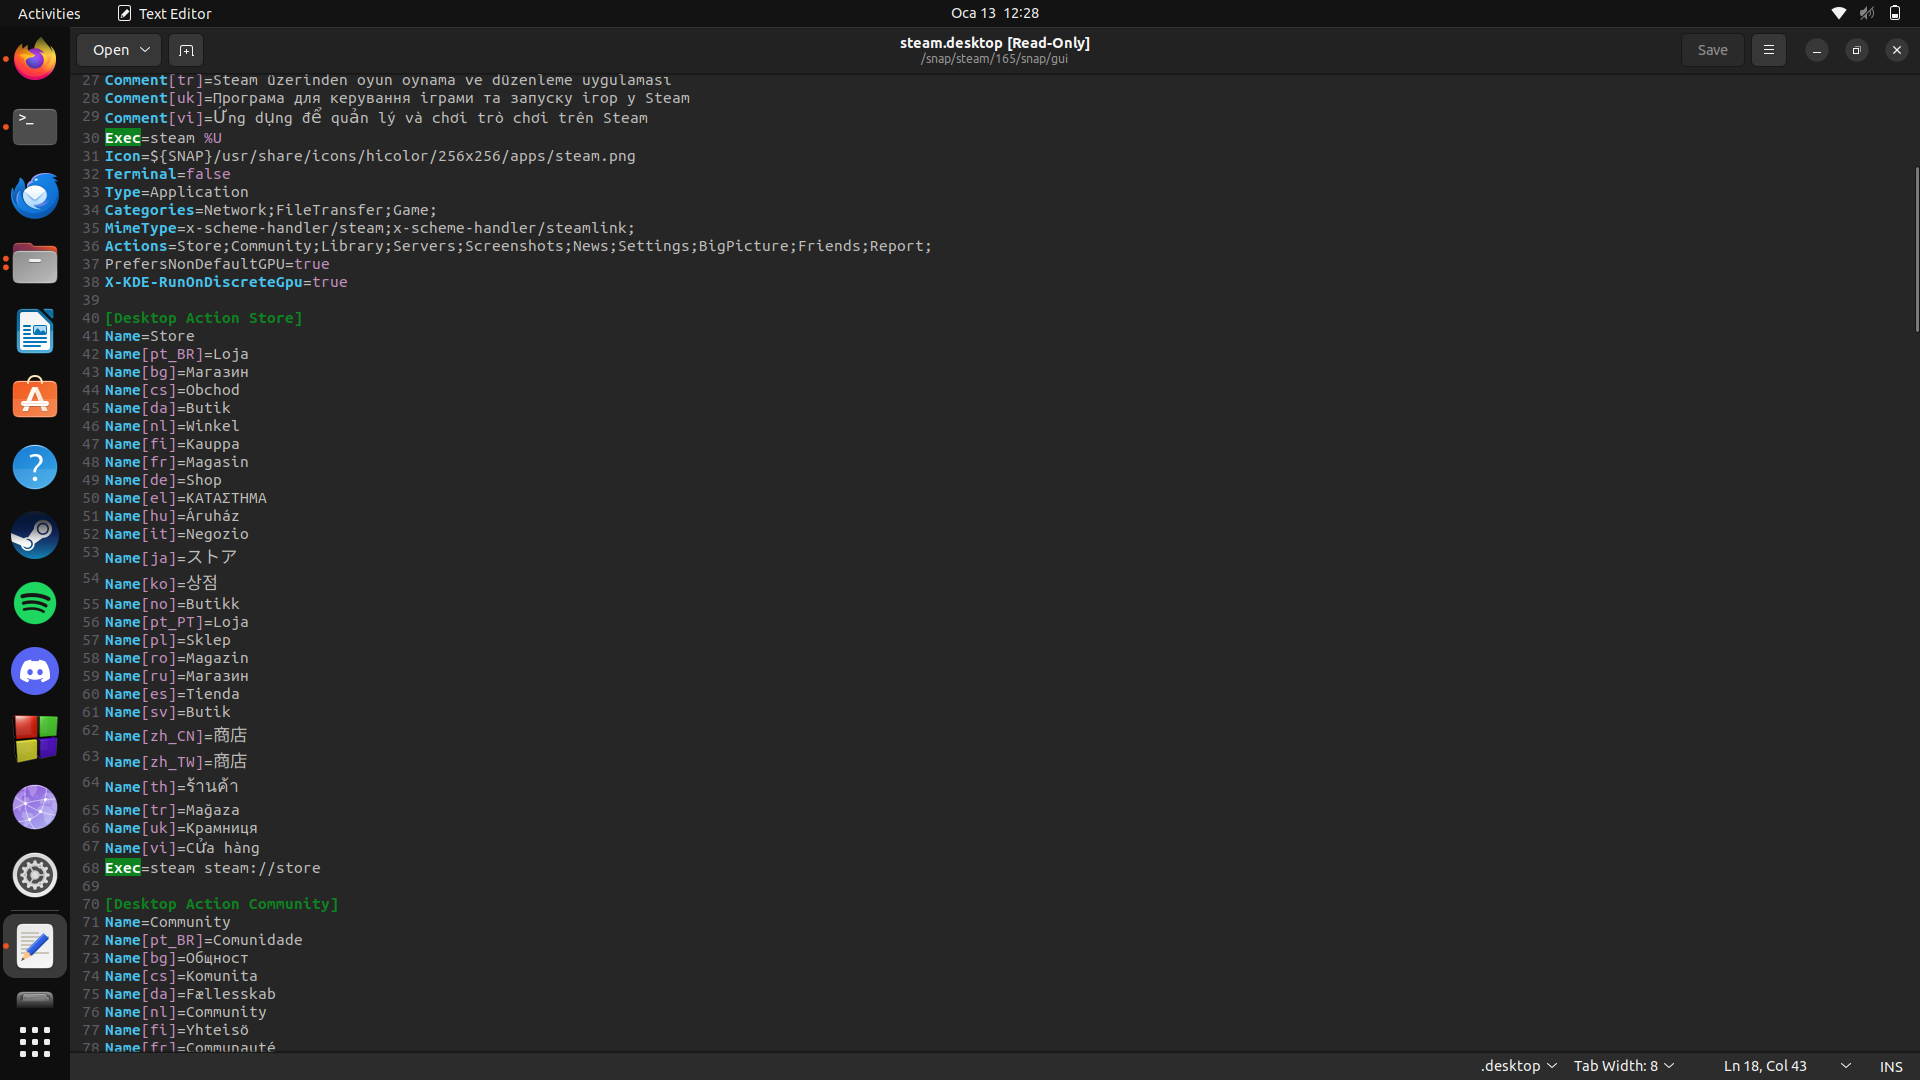Expand the Ln 18, Col 43 position dropdown
The image size is (1920, 1080).
click(1845, 1066)
